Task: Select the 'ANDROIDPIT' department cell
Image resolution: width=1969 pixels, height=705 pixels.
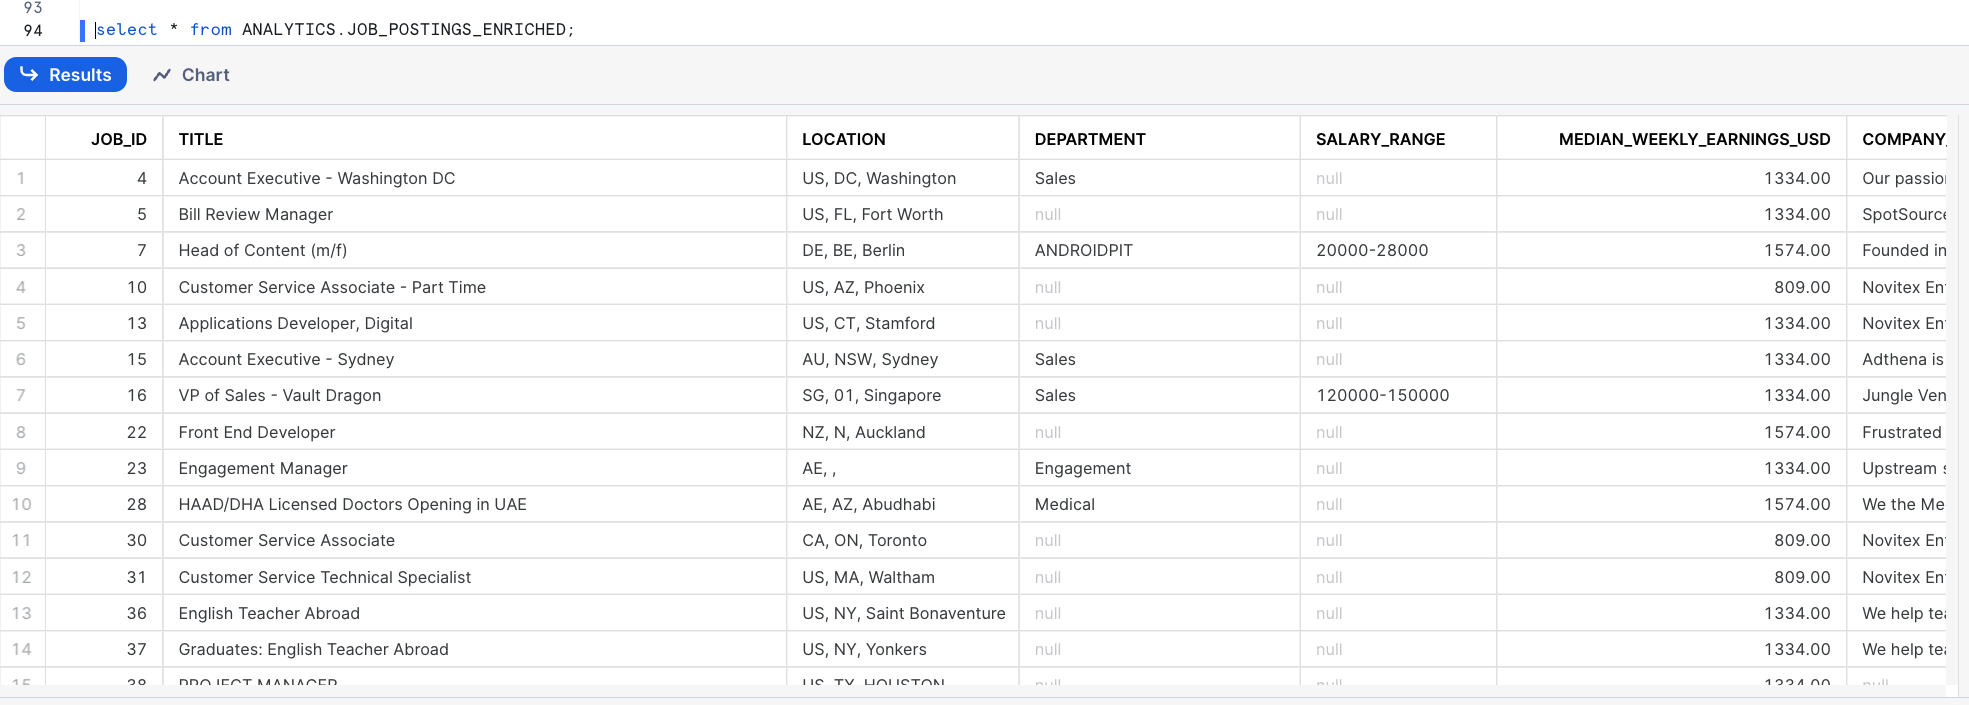Action: point(1083,251)
